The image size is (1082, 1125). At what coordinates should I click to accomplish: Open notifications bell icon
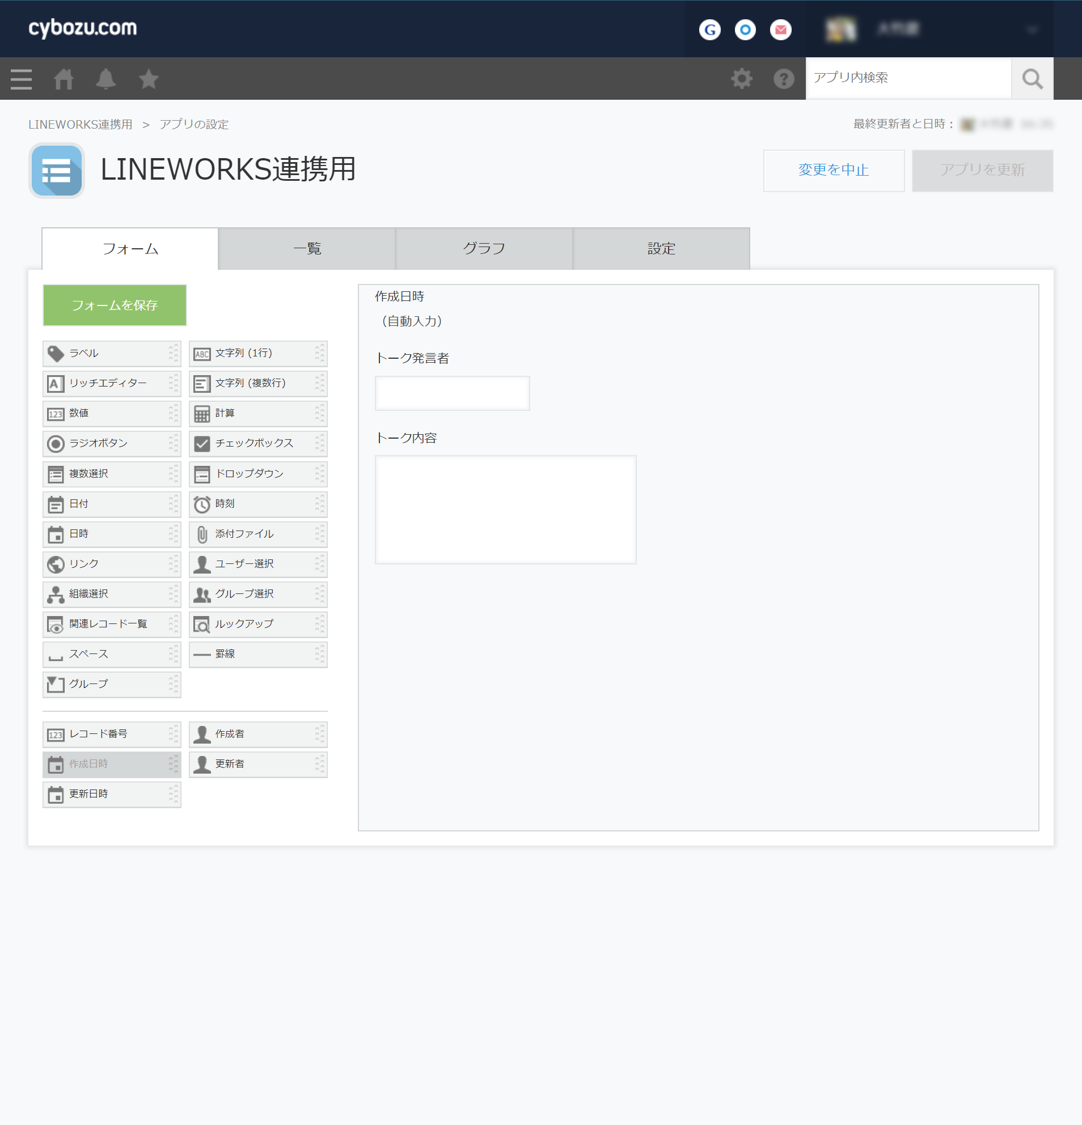coord(106,79)
